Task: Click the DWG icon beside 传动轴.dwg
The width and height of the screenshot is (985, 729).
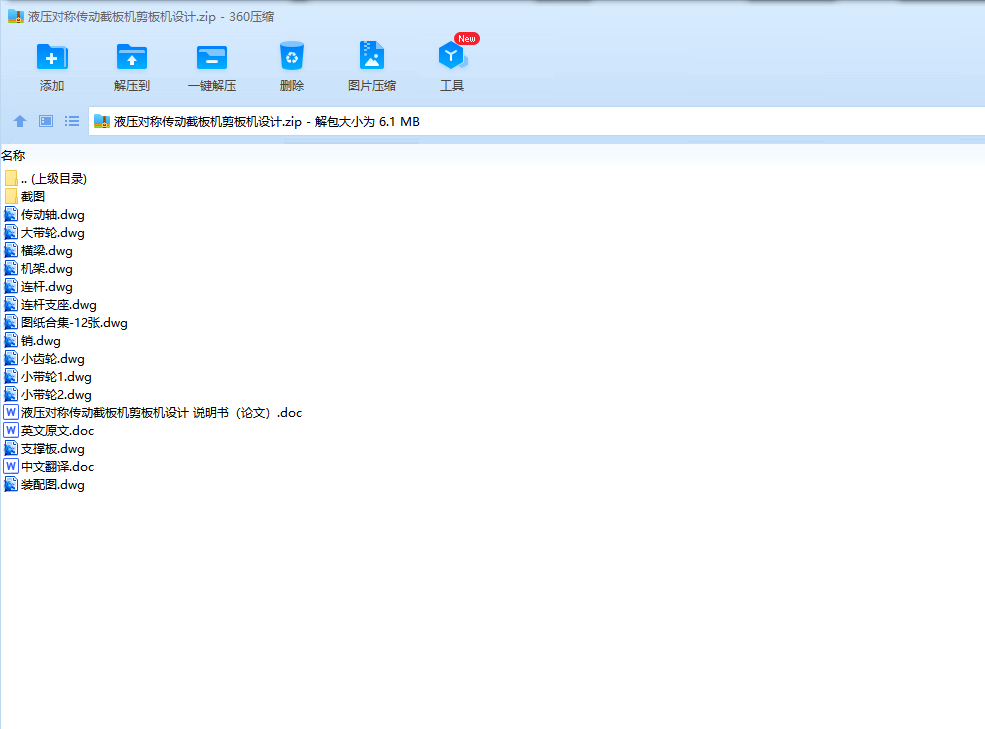Action: pyautogui.click(x=11, y=214)
